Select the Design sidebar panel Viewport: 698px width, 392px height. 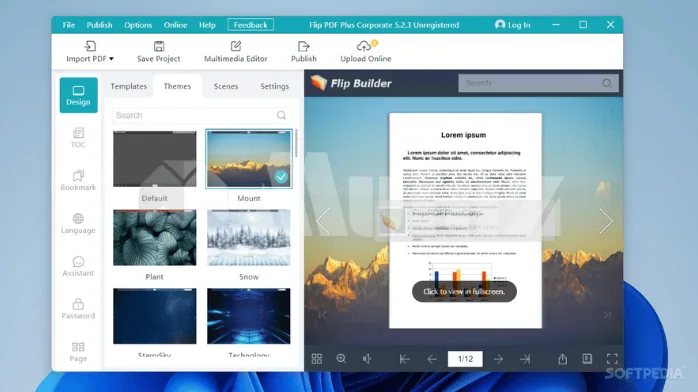(x=78, y=95)
